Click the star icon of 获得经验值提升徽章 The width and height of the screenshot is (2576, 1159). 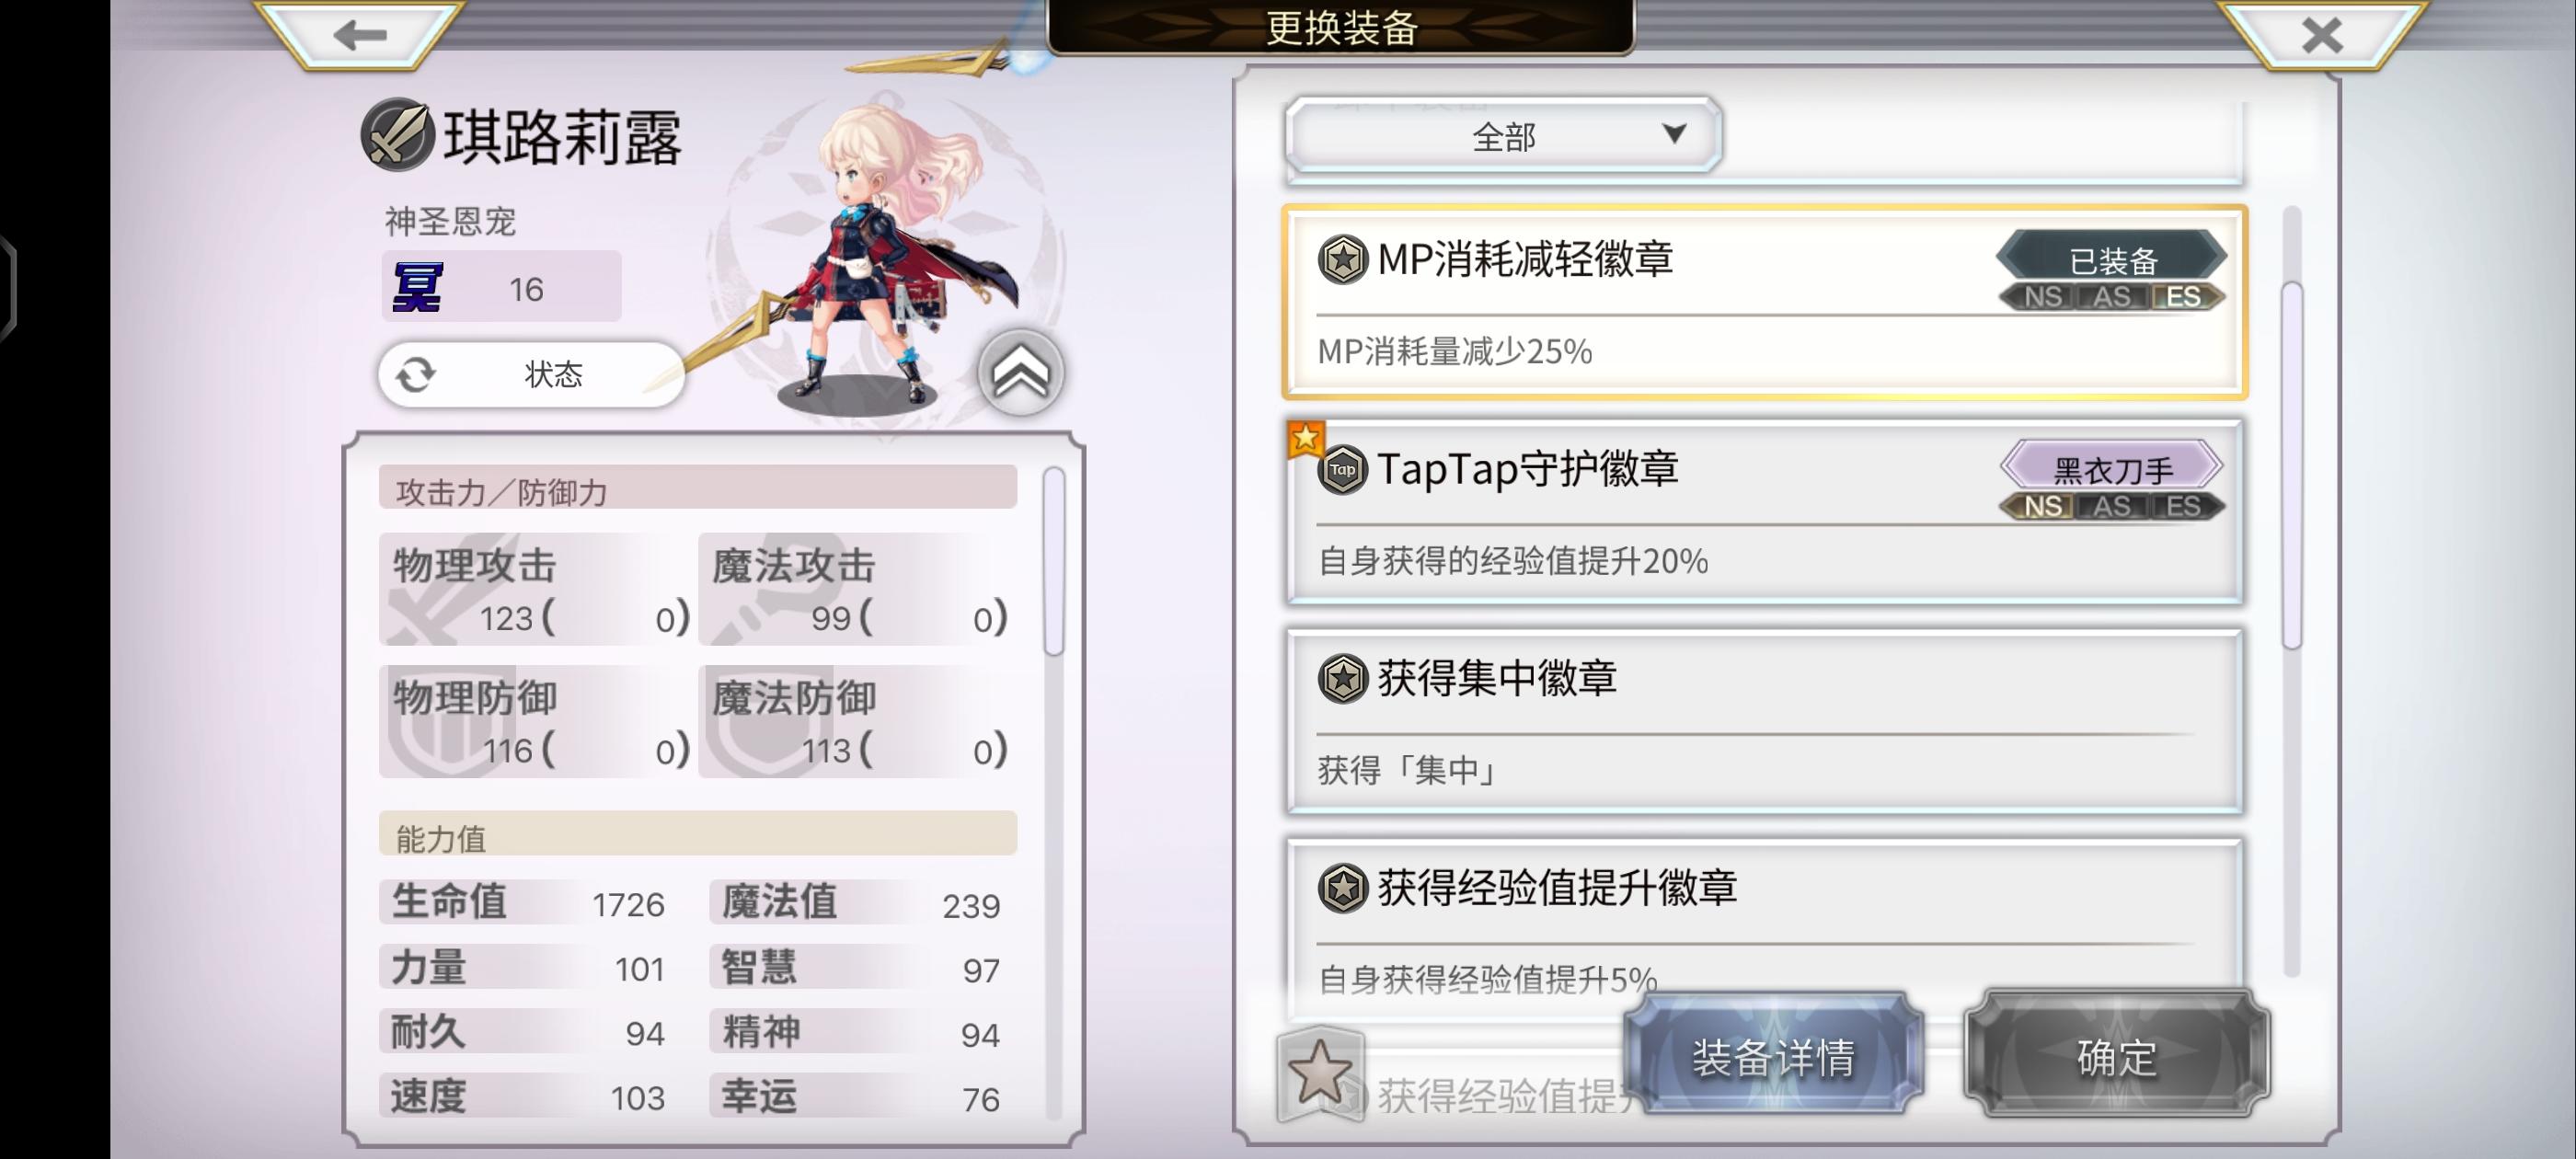(x=1341, y=888)
